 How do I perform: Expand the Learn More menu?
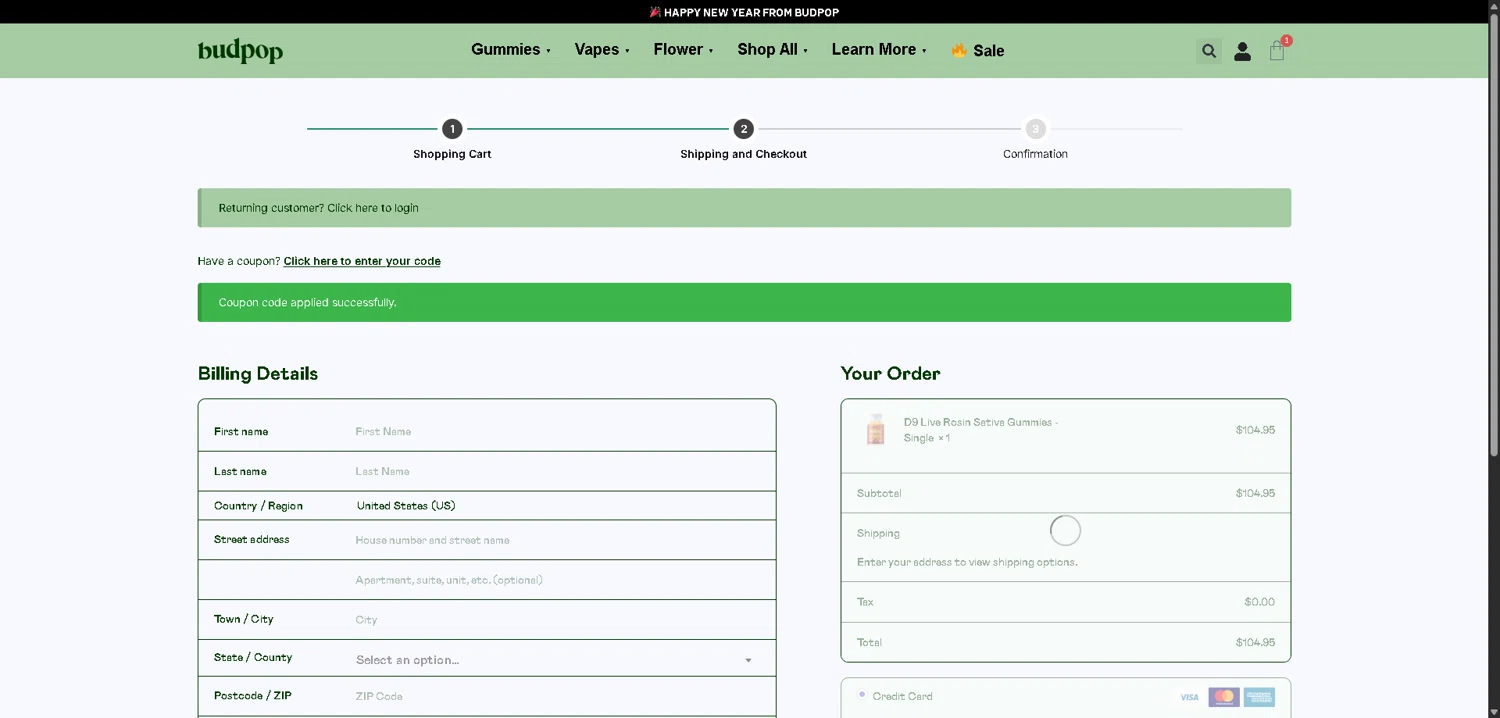click(879, 50)
